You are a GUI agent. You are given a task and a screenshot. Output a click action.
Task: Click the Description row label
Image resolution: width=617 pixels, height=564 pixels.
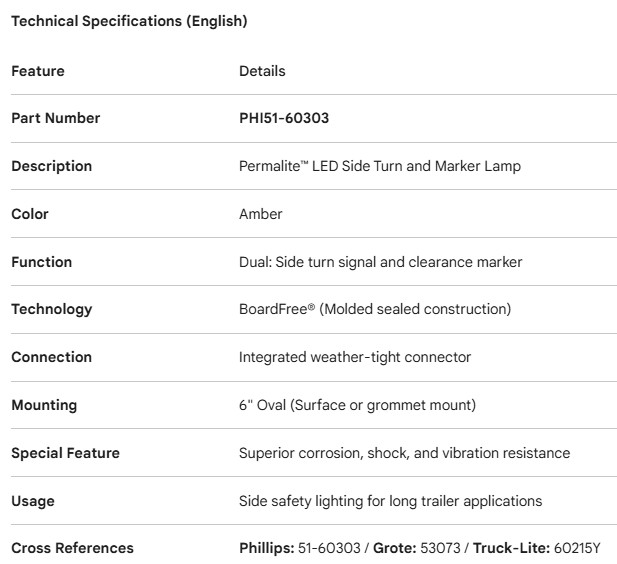(52, 166)
